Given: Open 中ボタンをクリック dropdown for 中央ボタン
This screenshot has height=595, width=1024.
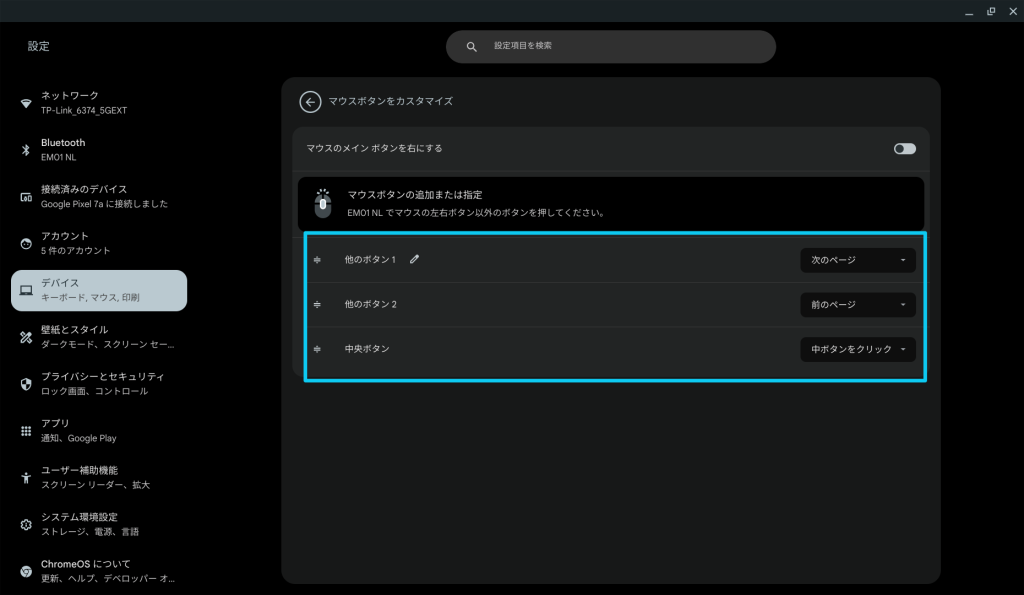Looking at the screenshot, I should coord(857,349).
